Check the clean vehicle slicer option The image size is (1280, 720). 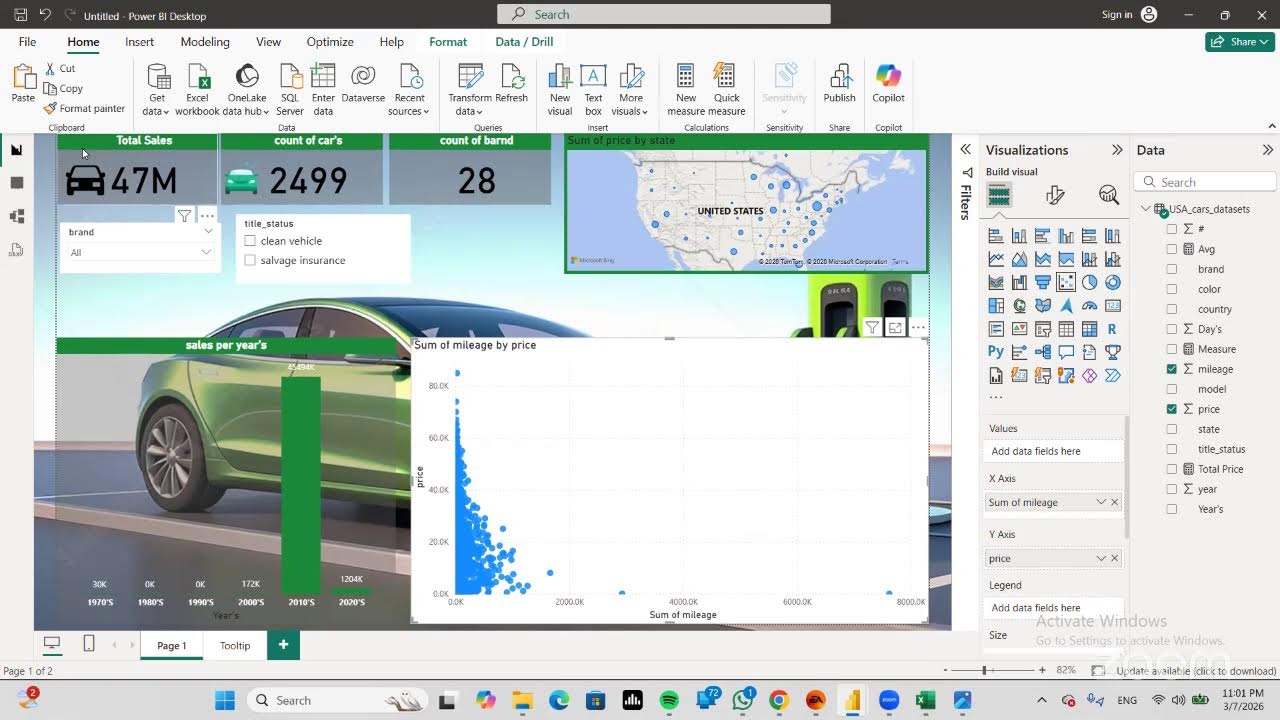pos(250,241)
